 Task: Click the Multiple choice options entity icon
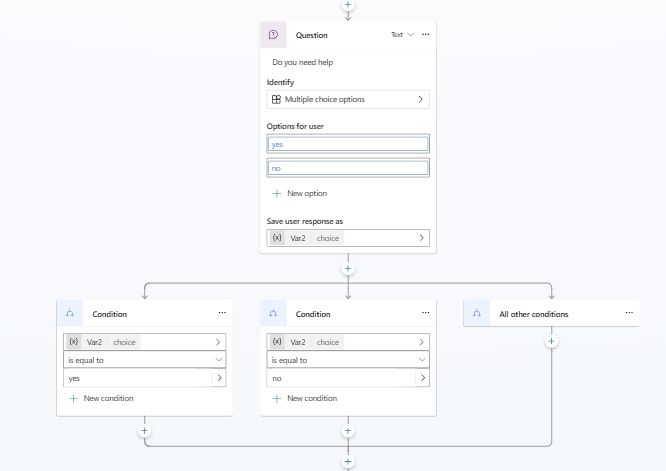[277, 99]
